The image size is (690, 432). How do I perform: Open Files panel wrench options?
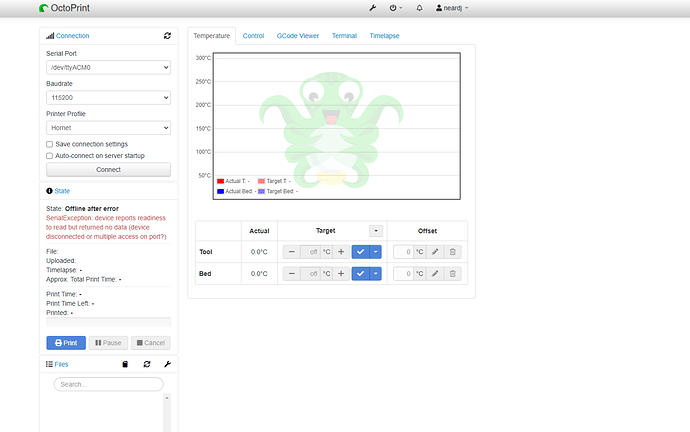(x=167, y=364)
